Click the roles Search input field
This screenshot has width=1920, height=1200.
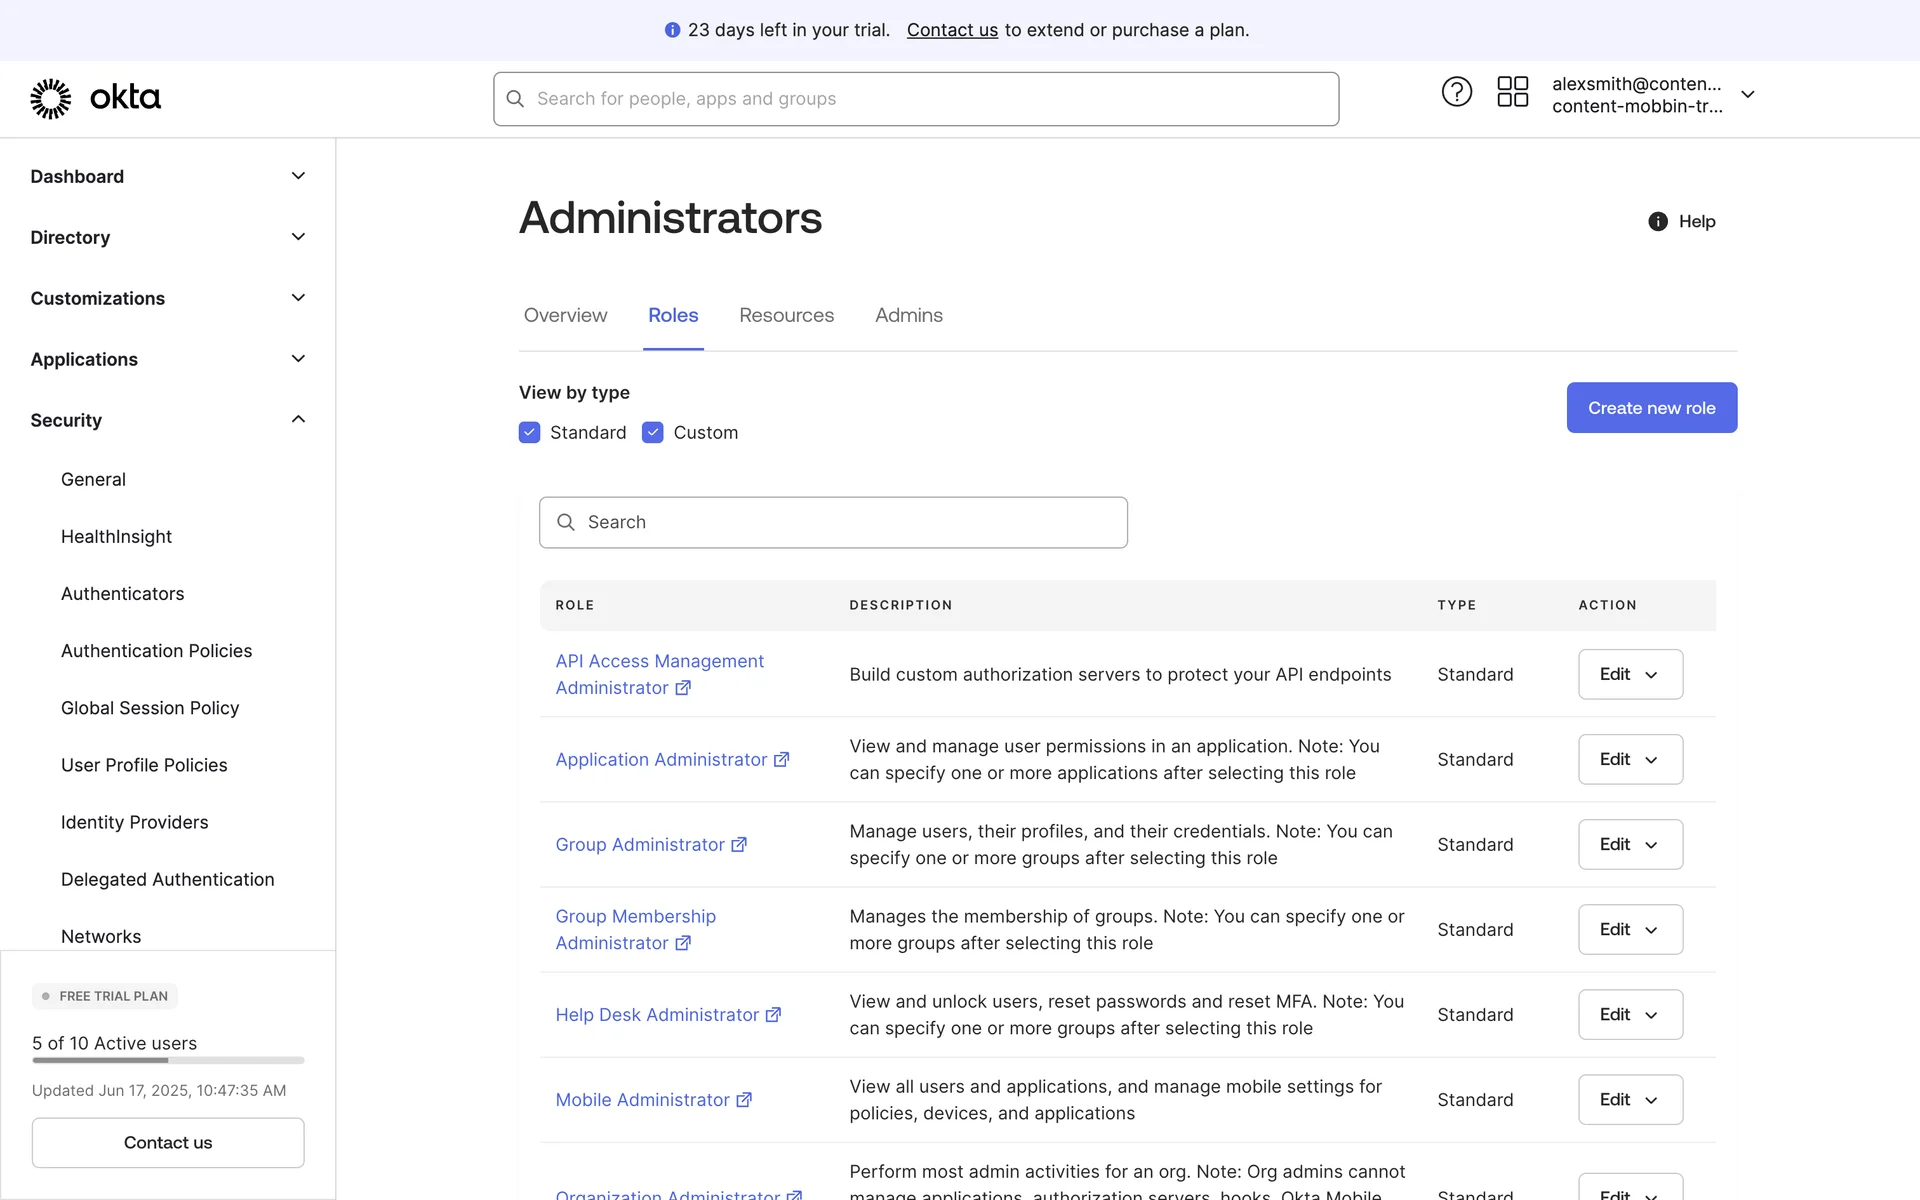[833, 522]
